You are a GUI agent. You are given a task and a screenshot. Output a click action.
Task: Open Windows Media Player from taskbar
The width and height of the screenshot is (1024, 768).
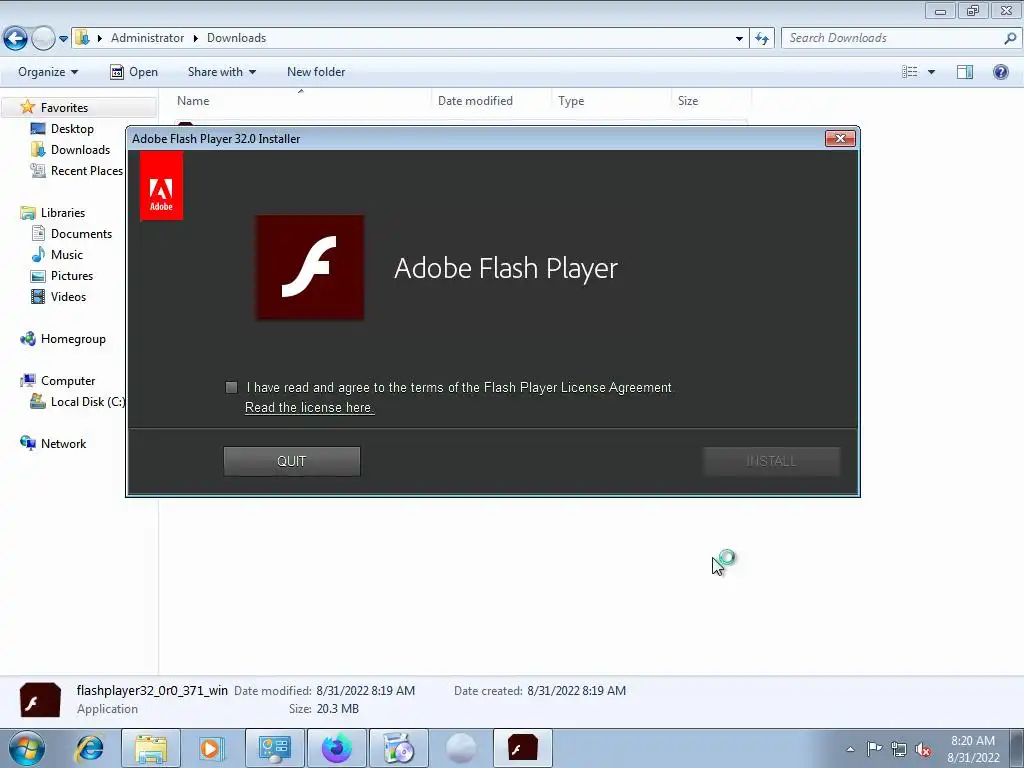click(x=212, y=748)
